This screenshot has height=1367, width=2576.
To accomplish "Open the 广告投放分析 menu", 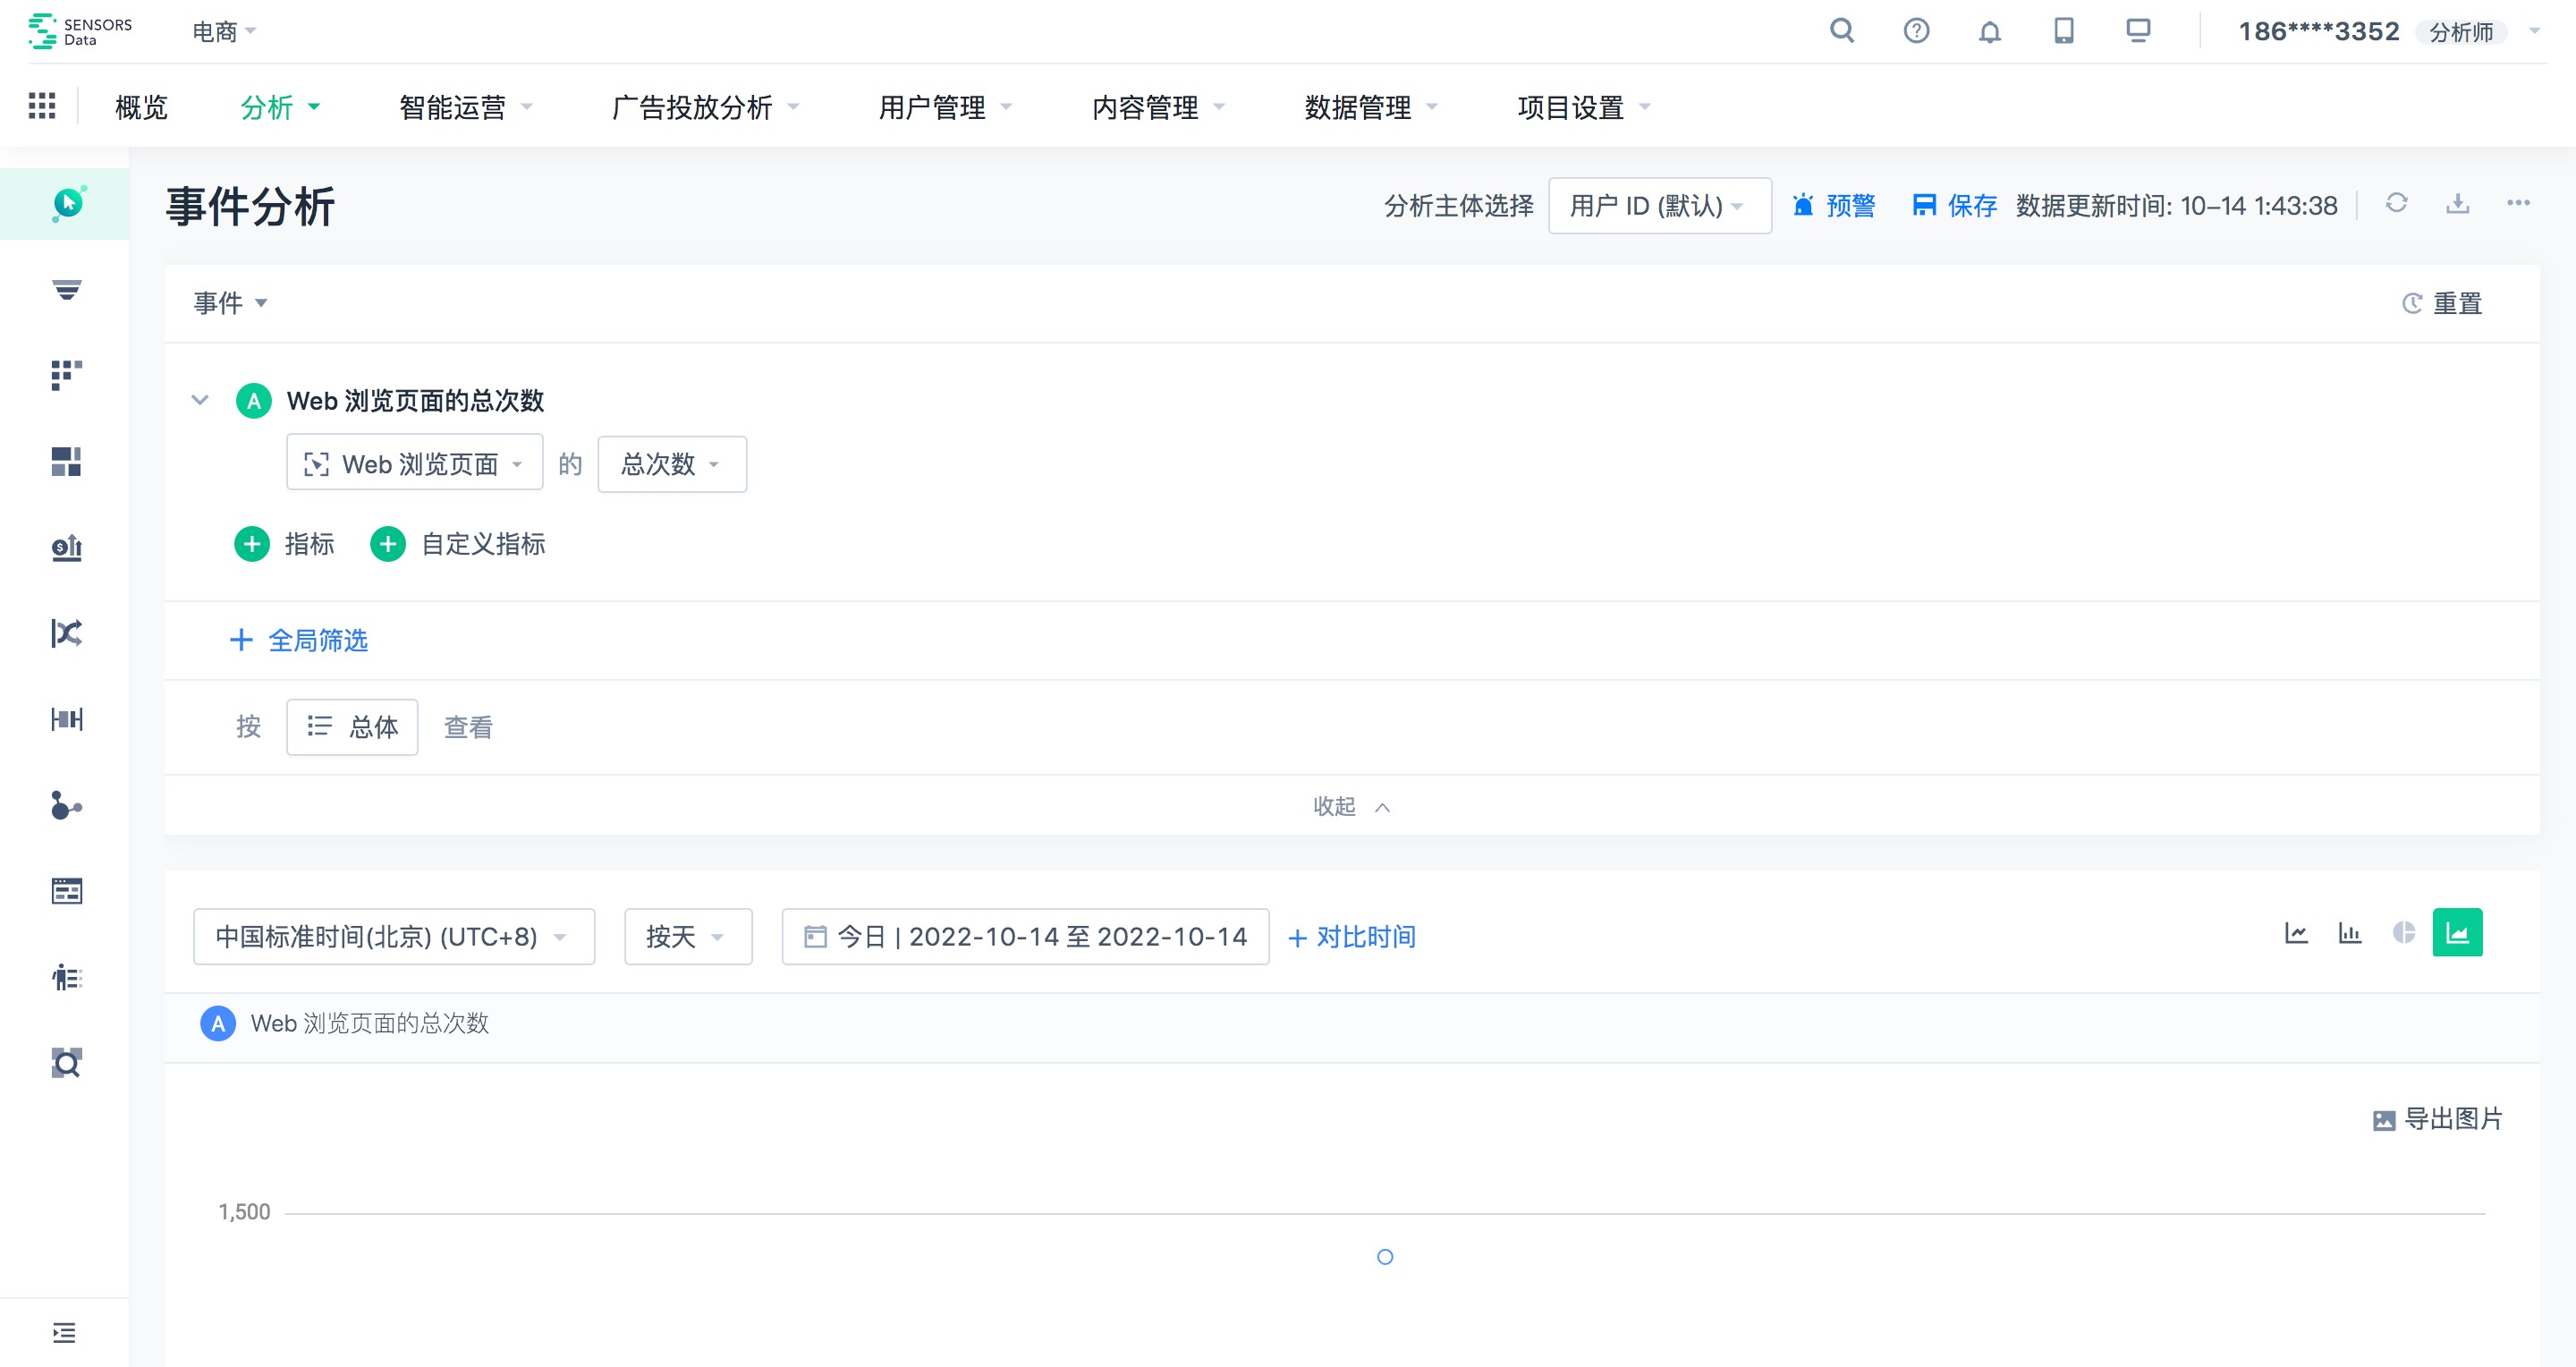I will tap(706, 106).
